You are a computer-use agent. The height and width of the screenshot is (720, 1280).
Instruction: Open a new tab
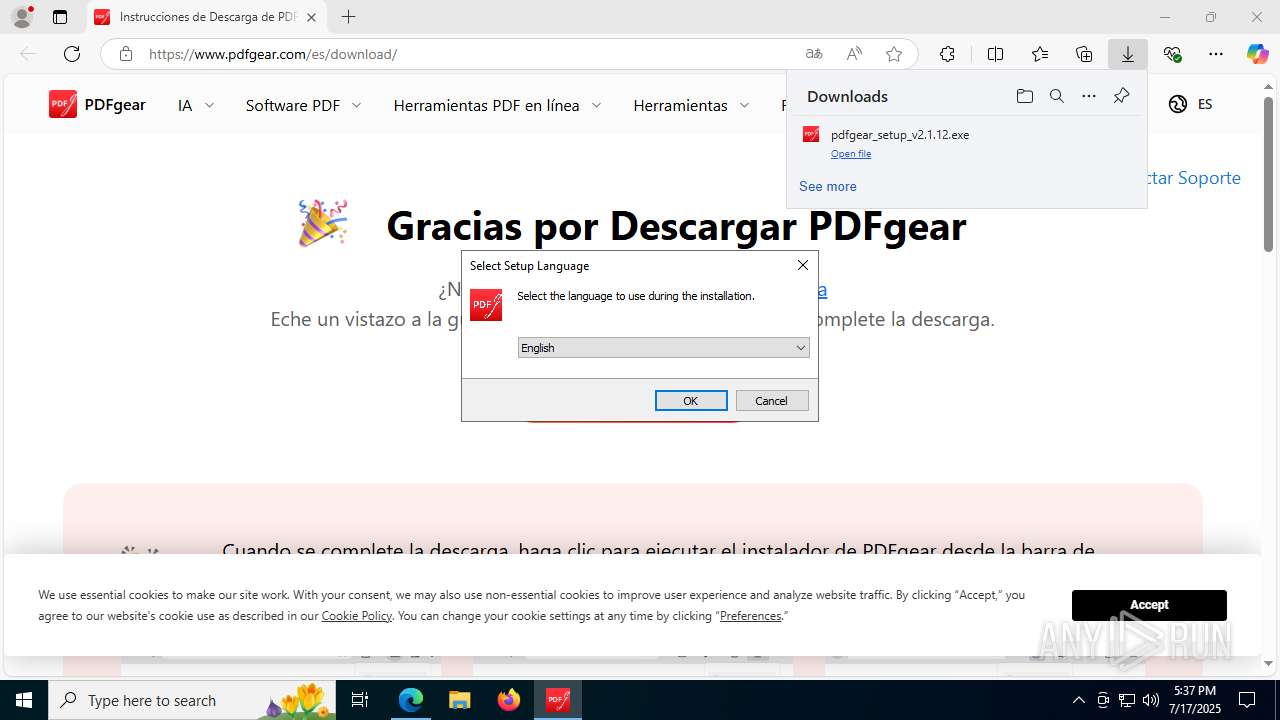[x=348, y=17]
